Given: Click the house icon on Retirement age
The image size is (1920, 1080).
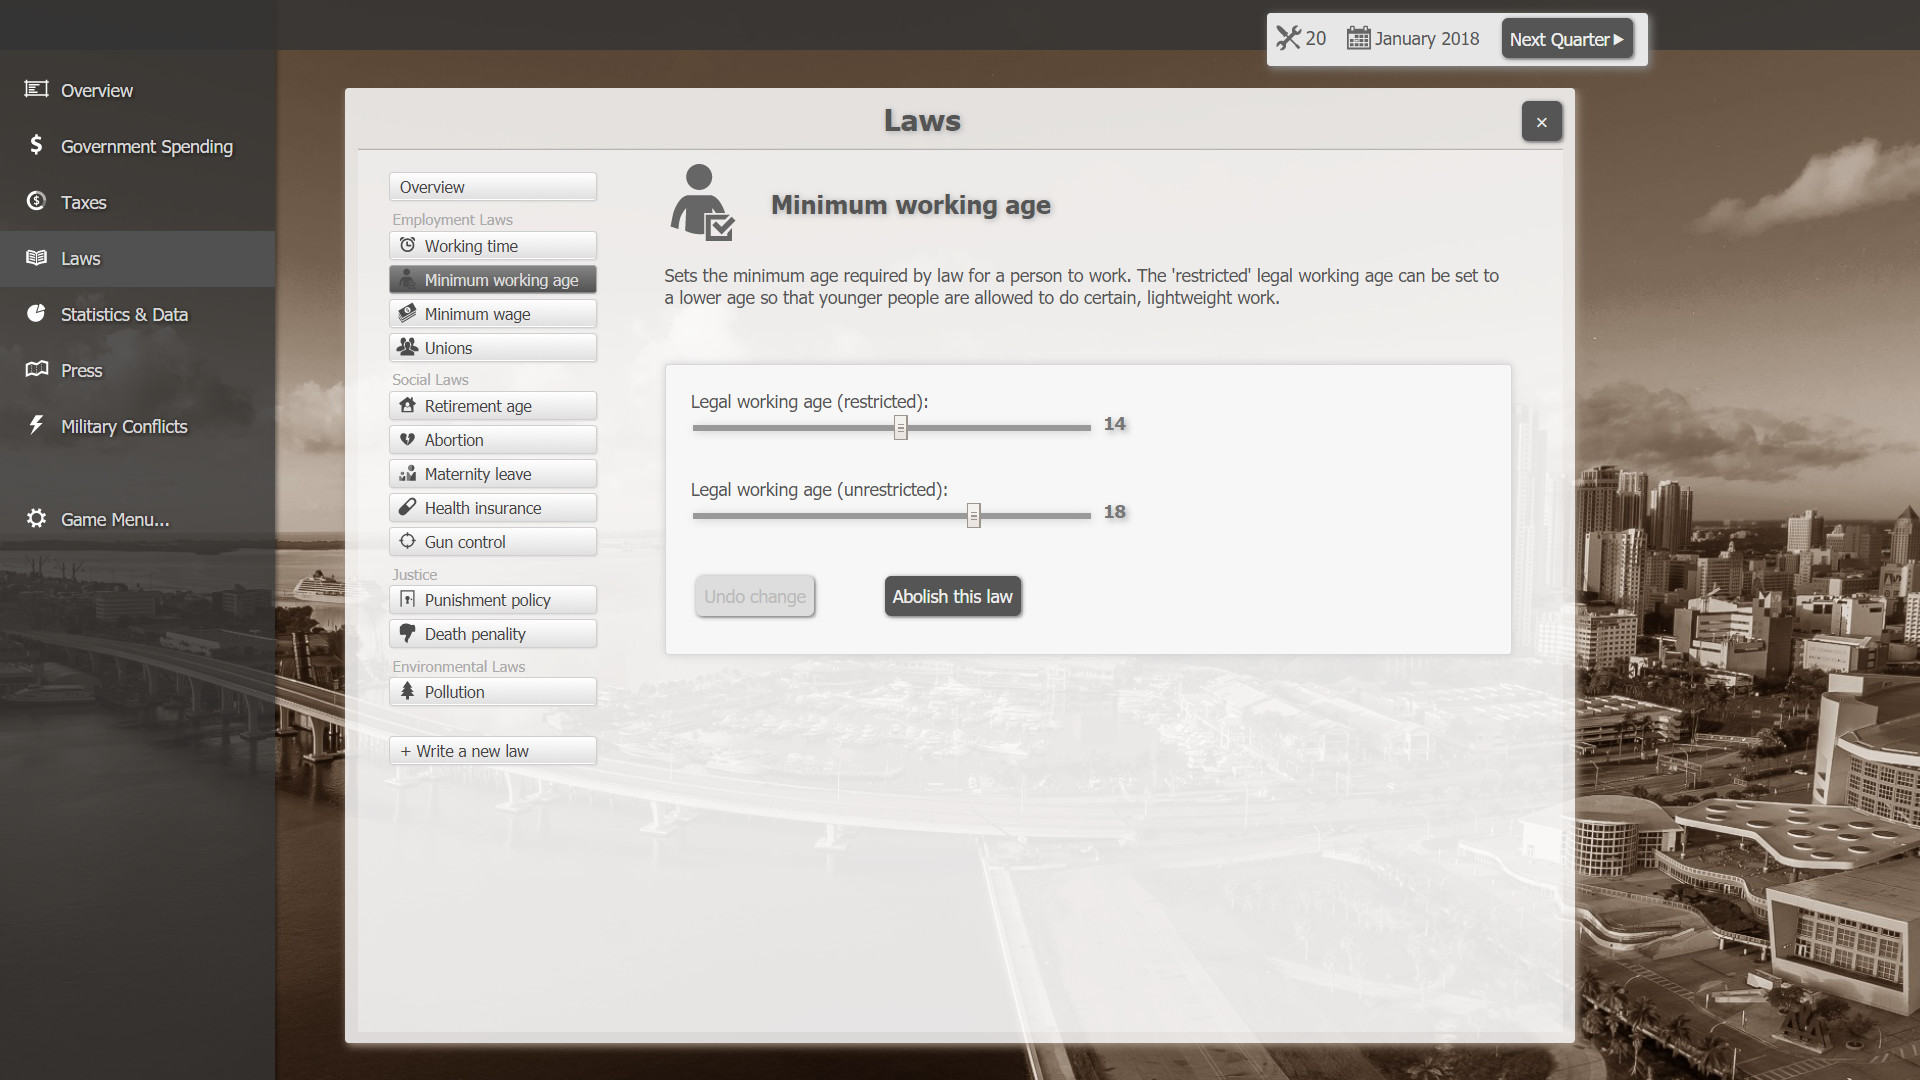Looking at the screenshot, I should [407, 406].
